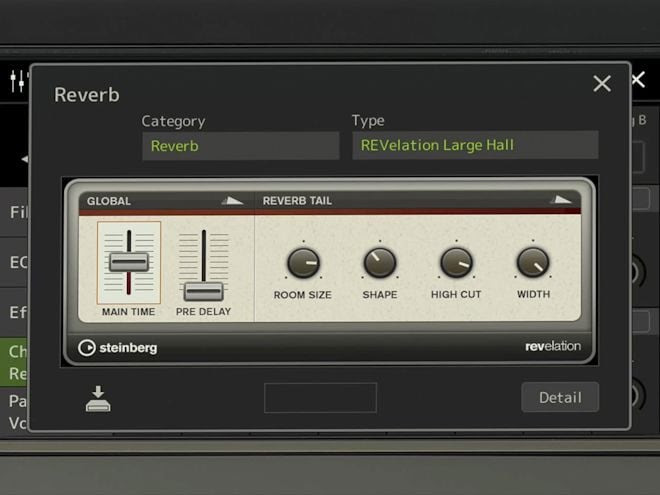
Task: Switch to the EQ tab in the sidebar
Action: tap(18, 263)
